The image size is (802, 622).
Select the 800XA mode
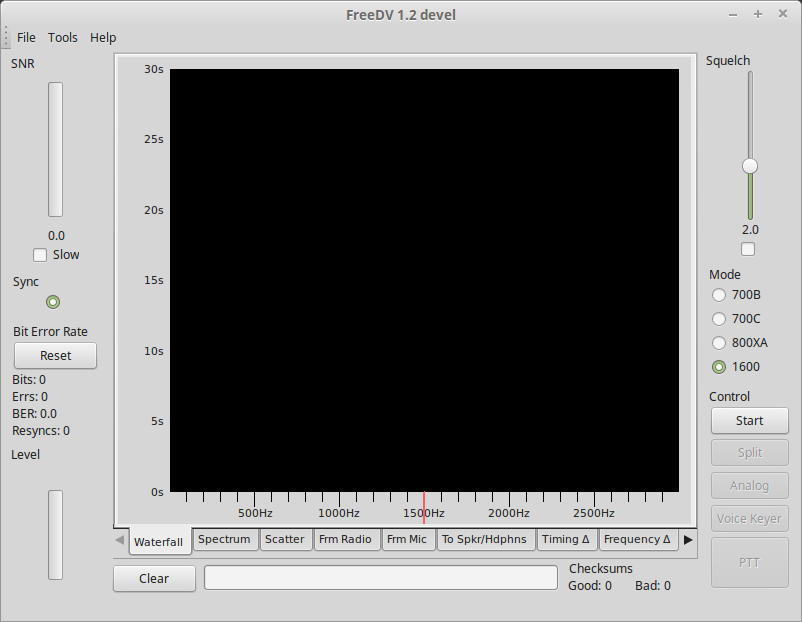(718, 343)
